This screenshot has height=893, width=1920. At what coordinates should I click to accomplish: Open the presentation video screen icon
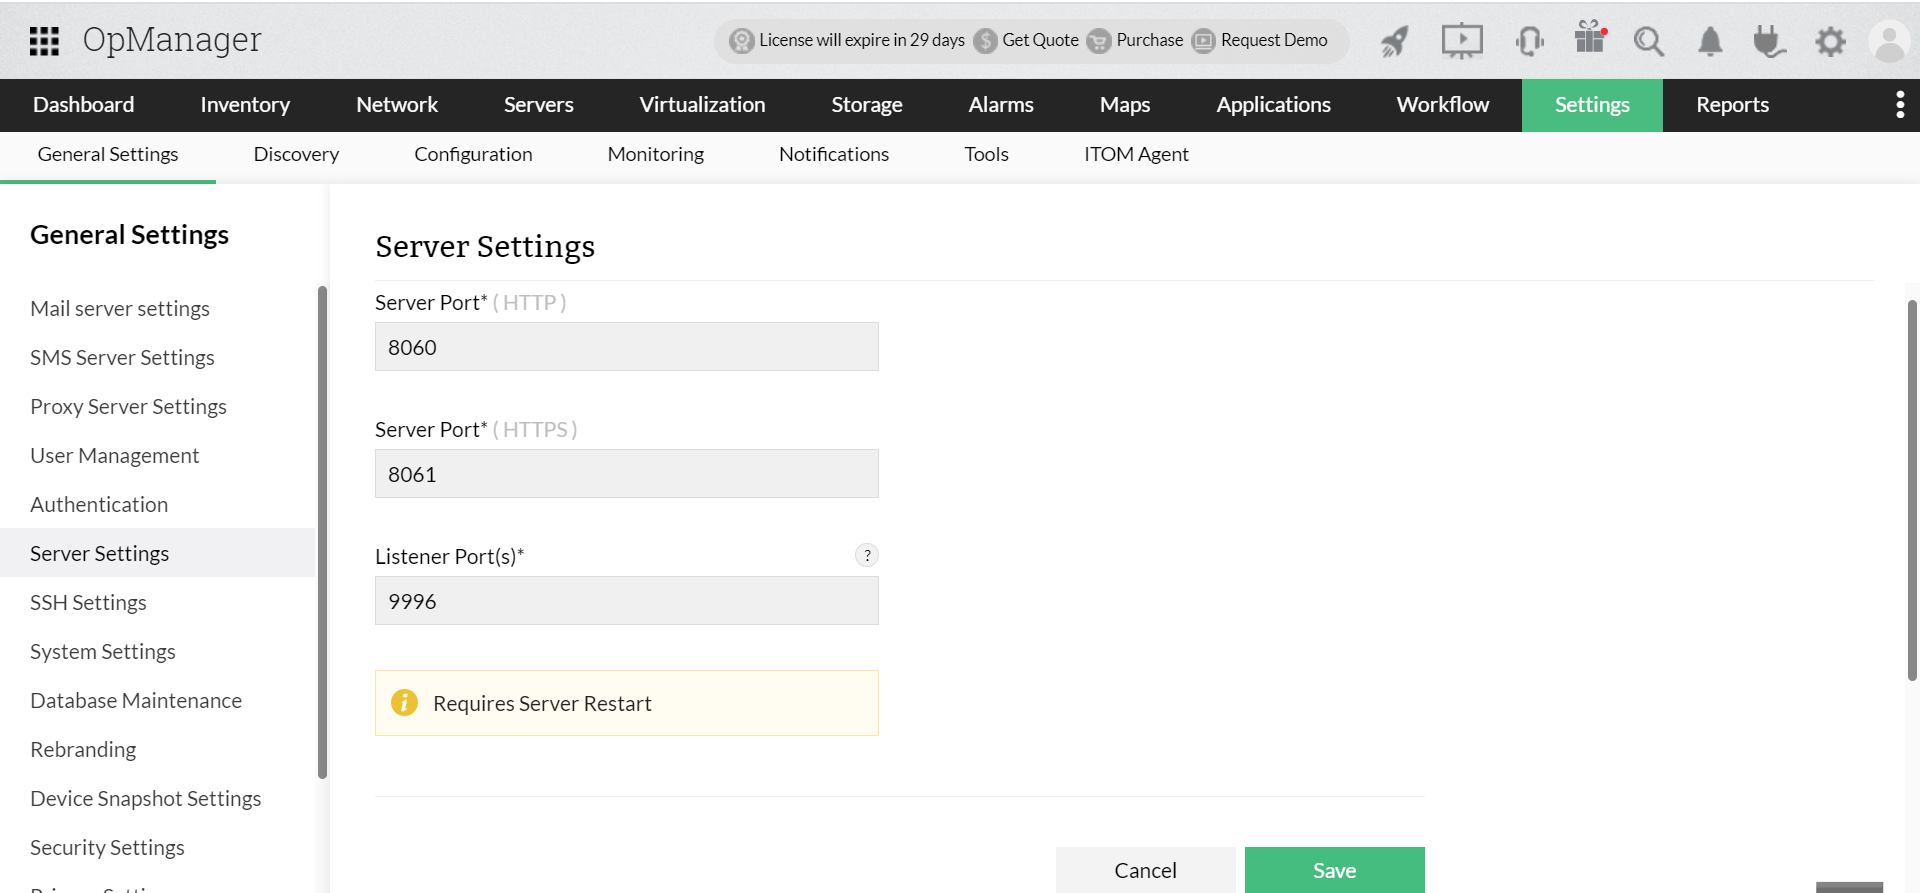(1462, 41)
